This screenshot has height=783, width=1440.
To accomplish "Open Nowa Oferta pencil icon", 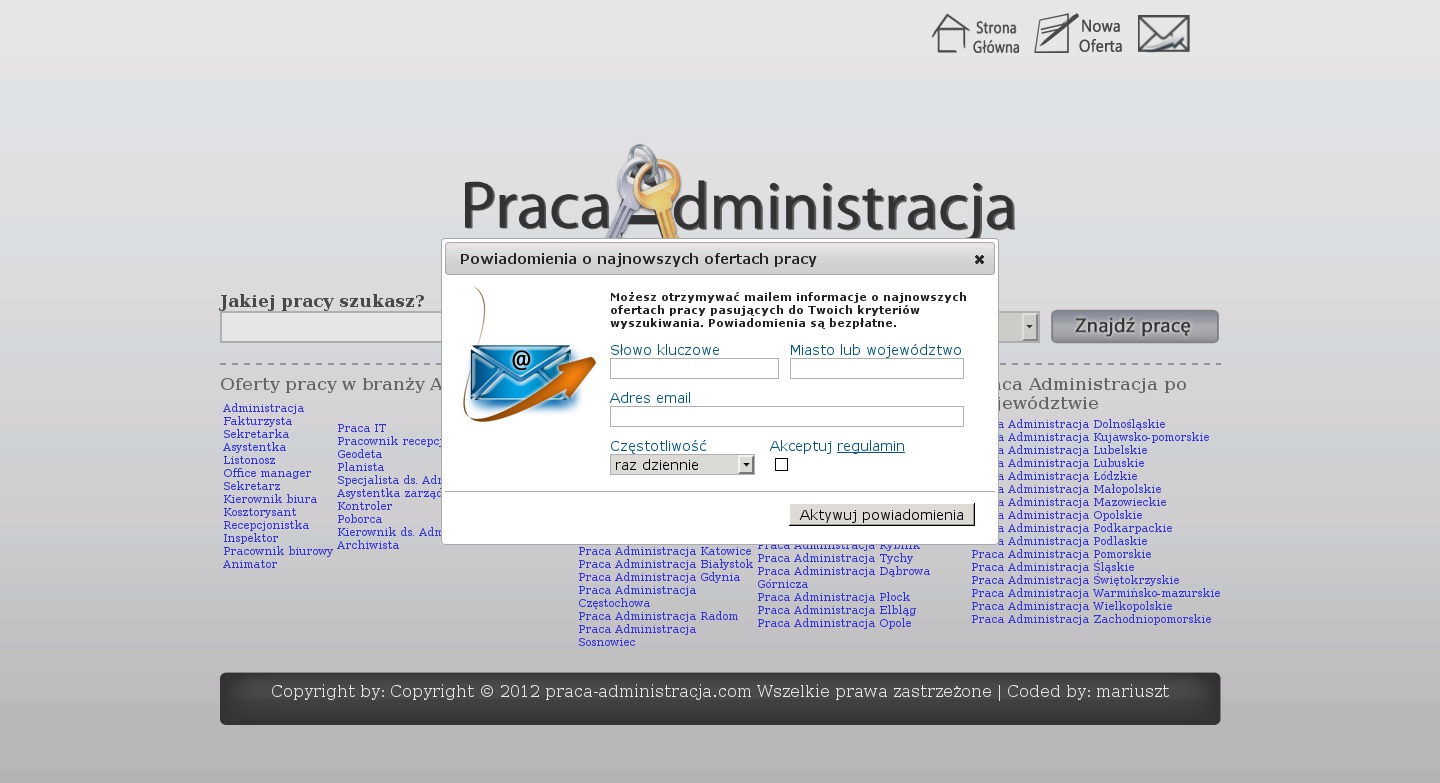I will 1055,34.
